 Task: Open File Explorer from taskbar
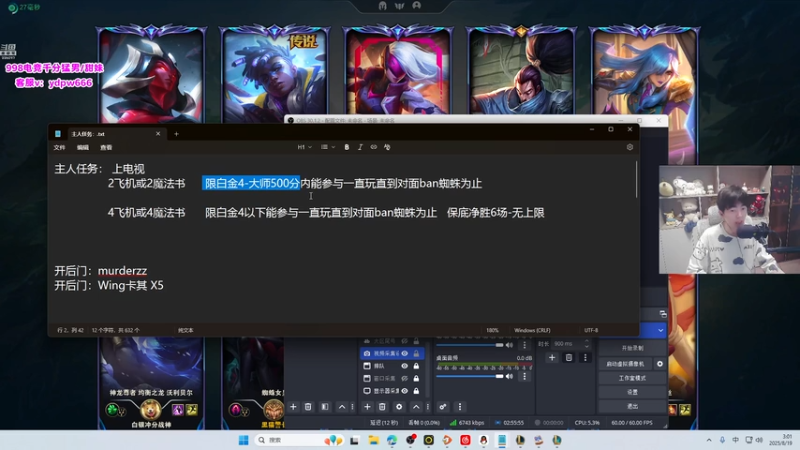click(x=373, y=440)
